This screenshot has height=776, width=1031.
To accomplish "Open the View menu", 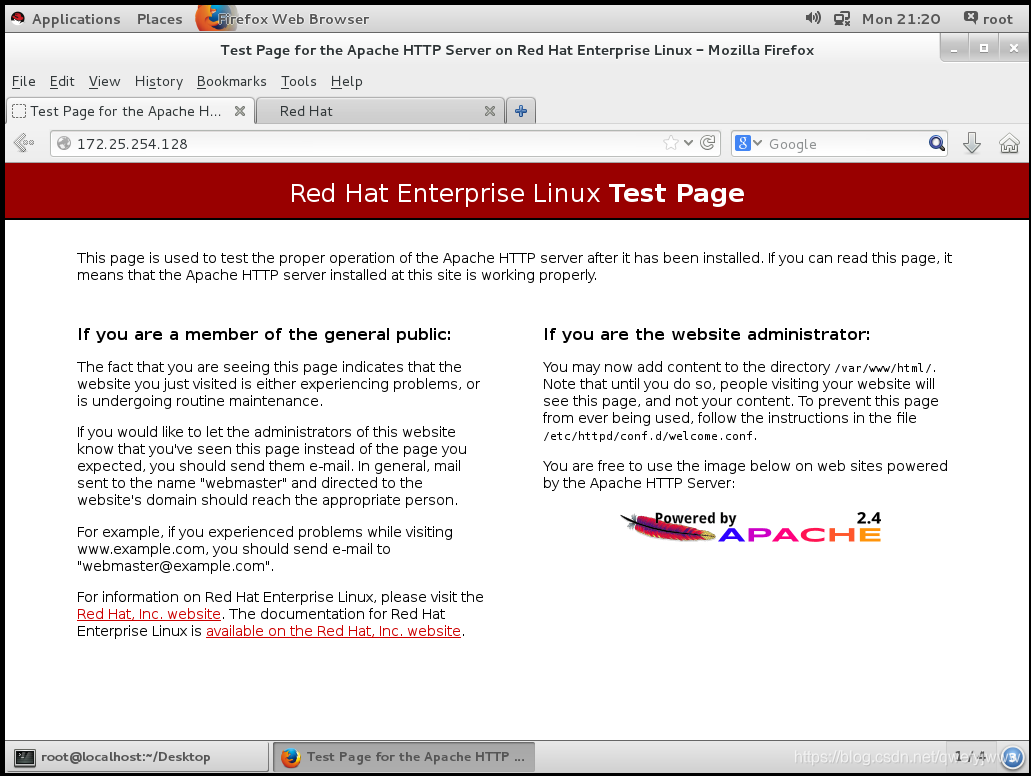I will 105,82.
